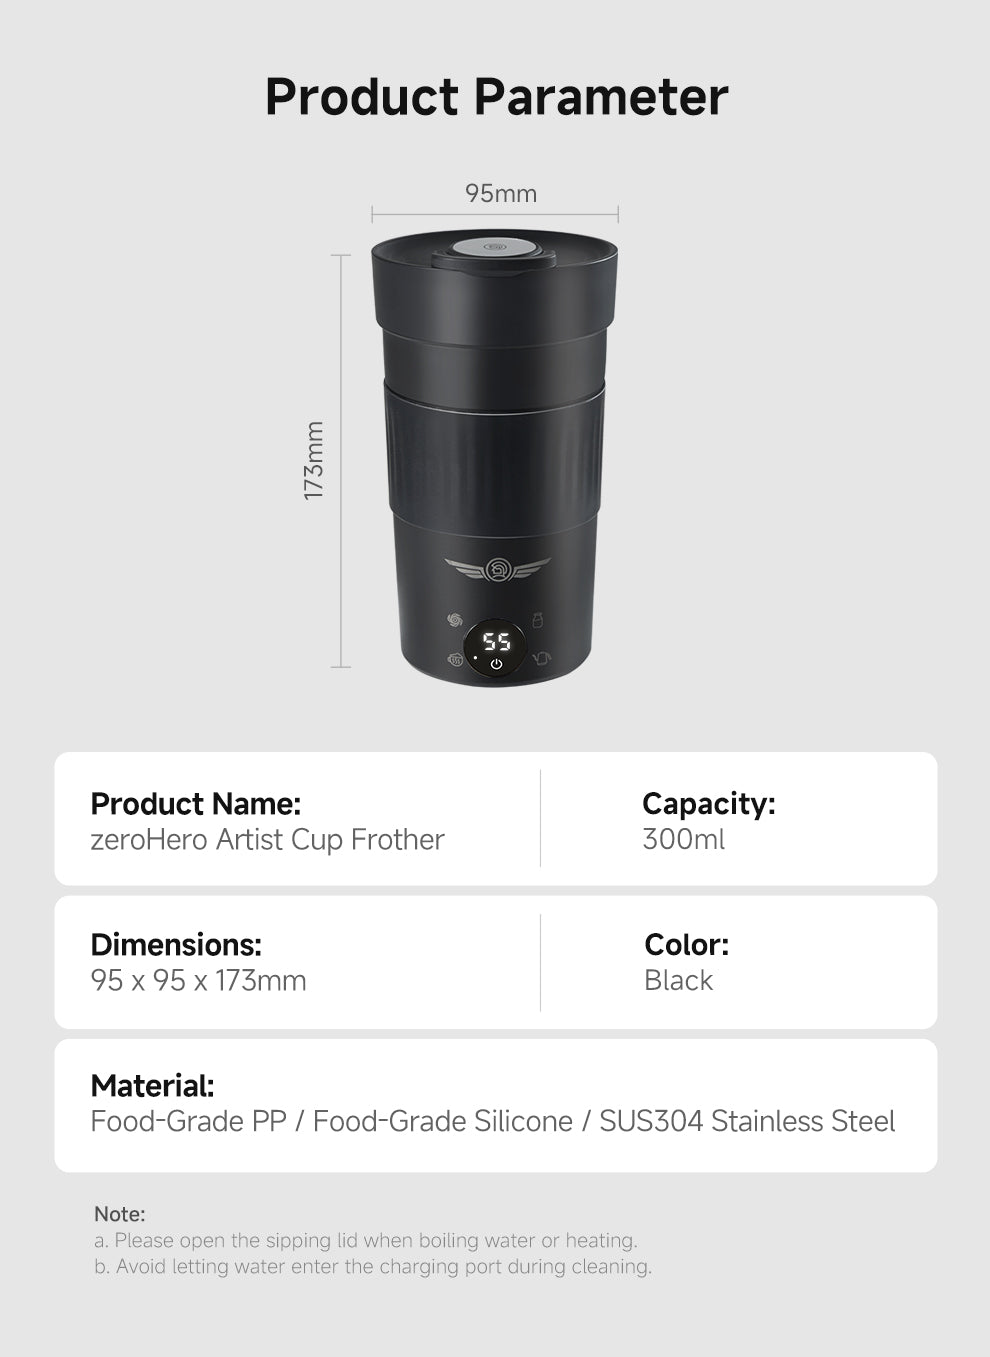The width and height of the screenshot is (990, 1357).
Task: Click the note about opening sipping lid
Action: click(x=366, y=1241)
